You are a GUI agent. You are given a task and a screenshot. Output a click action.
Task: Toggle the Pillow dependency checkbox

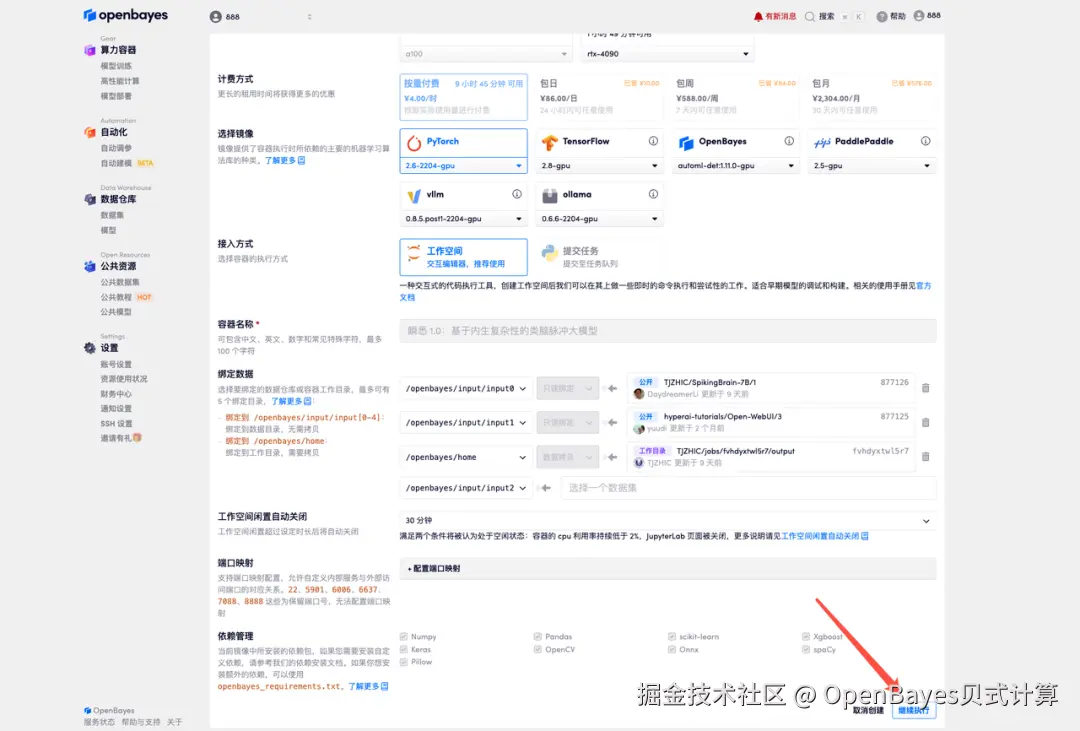pyautogui.click(x=404, y=662)
